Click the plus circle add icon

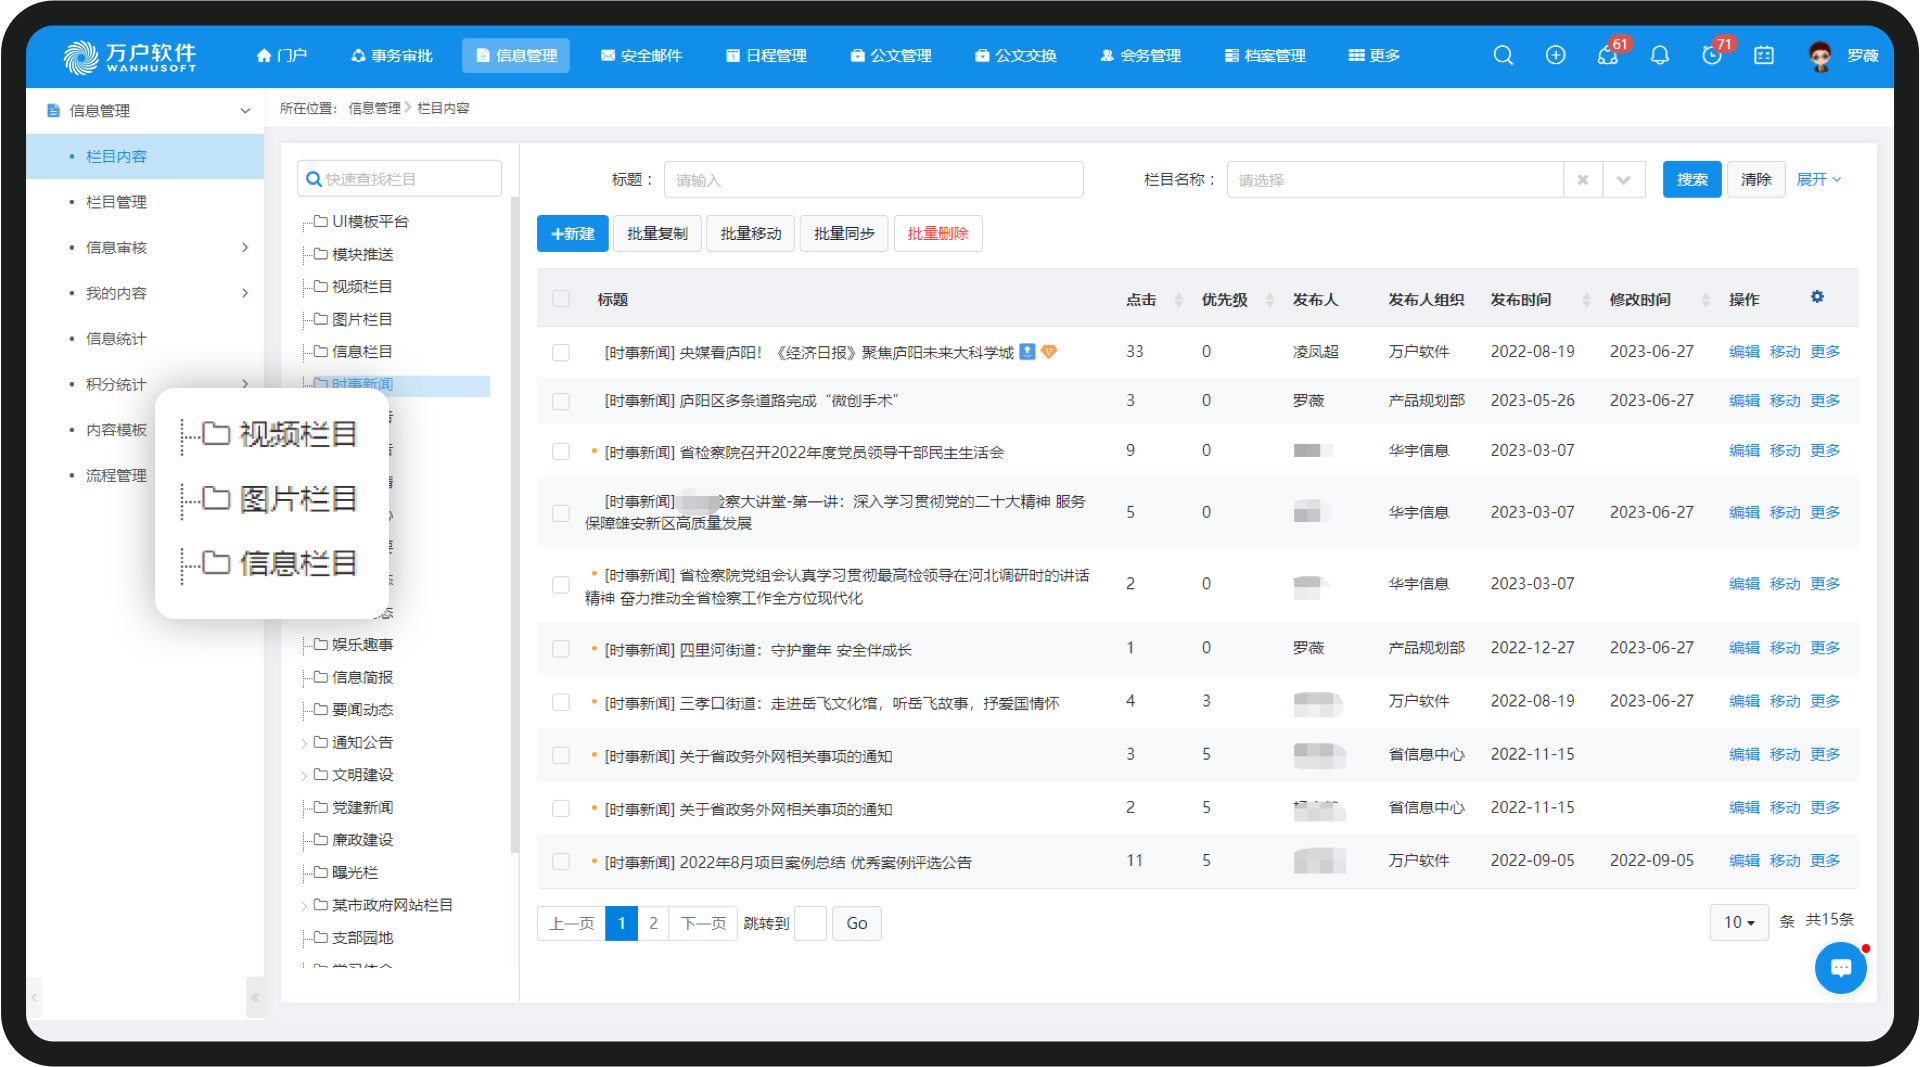pyautogui.click(x=1555, y=56)
